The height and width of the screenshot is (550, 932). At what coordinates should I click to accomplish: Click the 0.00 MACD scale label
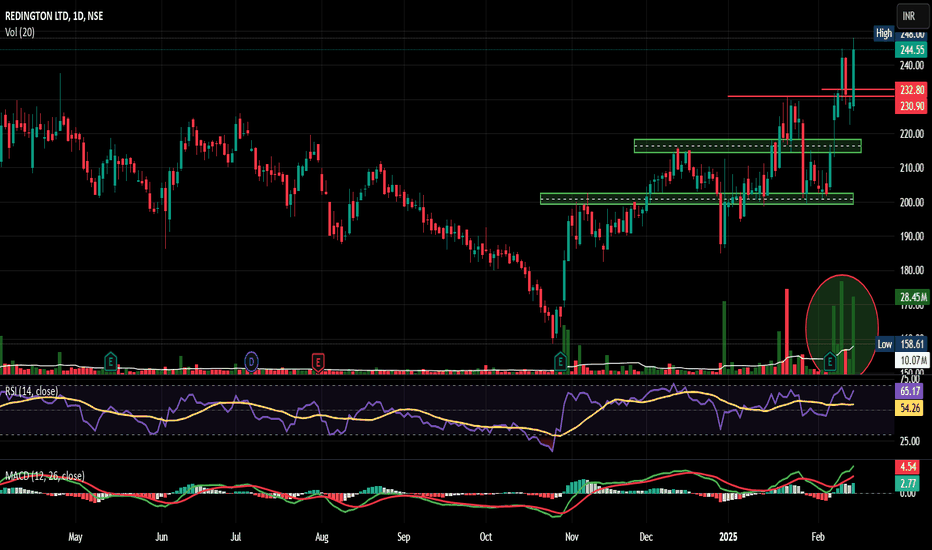pos(908,494)
